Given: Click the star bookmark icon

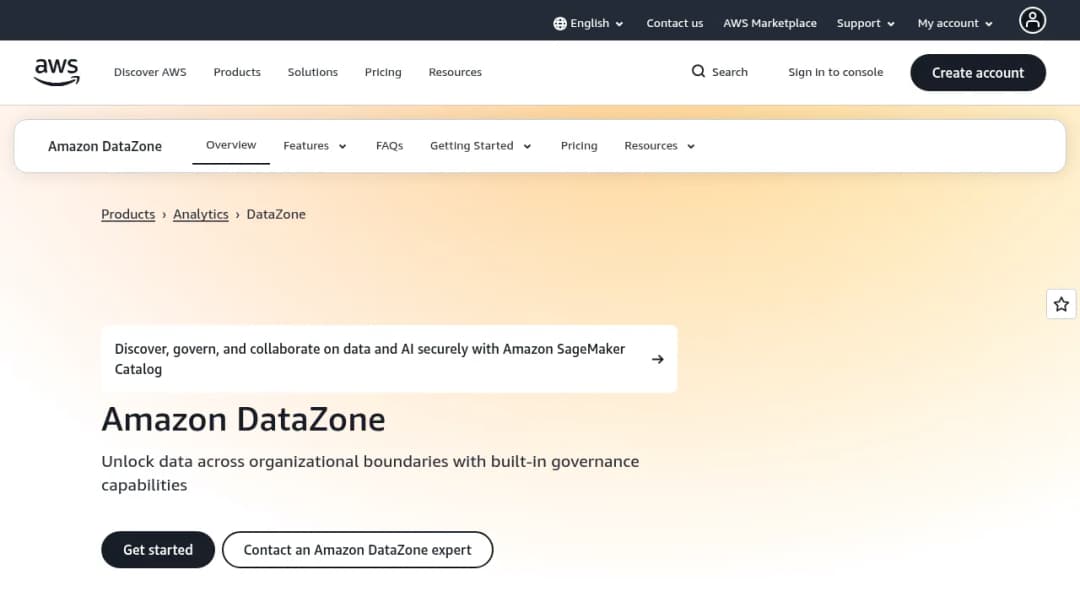Looking at the screenshot, I should coord(1061,304).
